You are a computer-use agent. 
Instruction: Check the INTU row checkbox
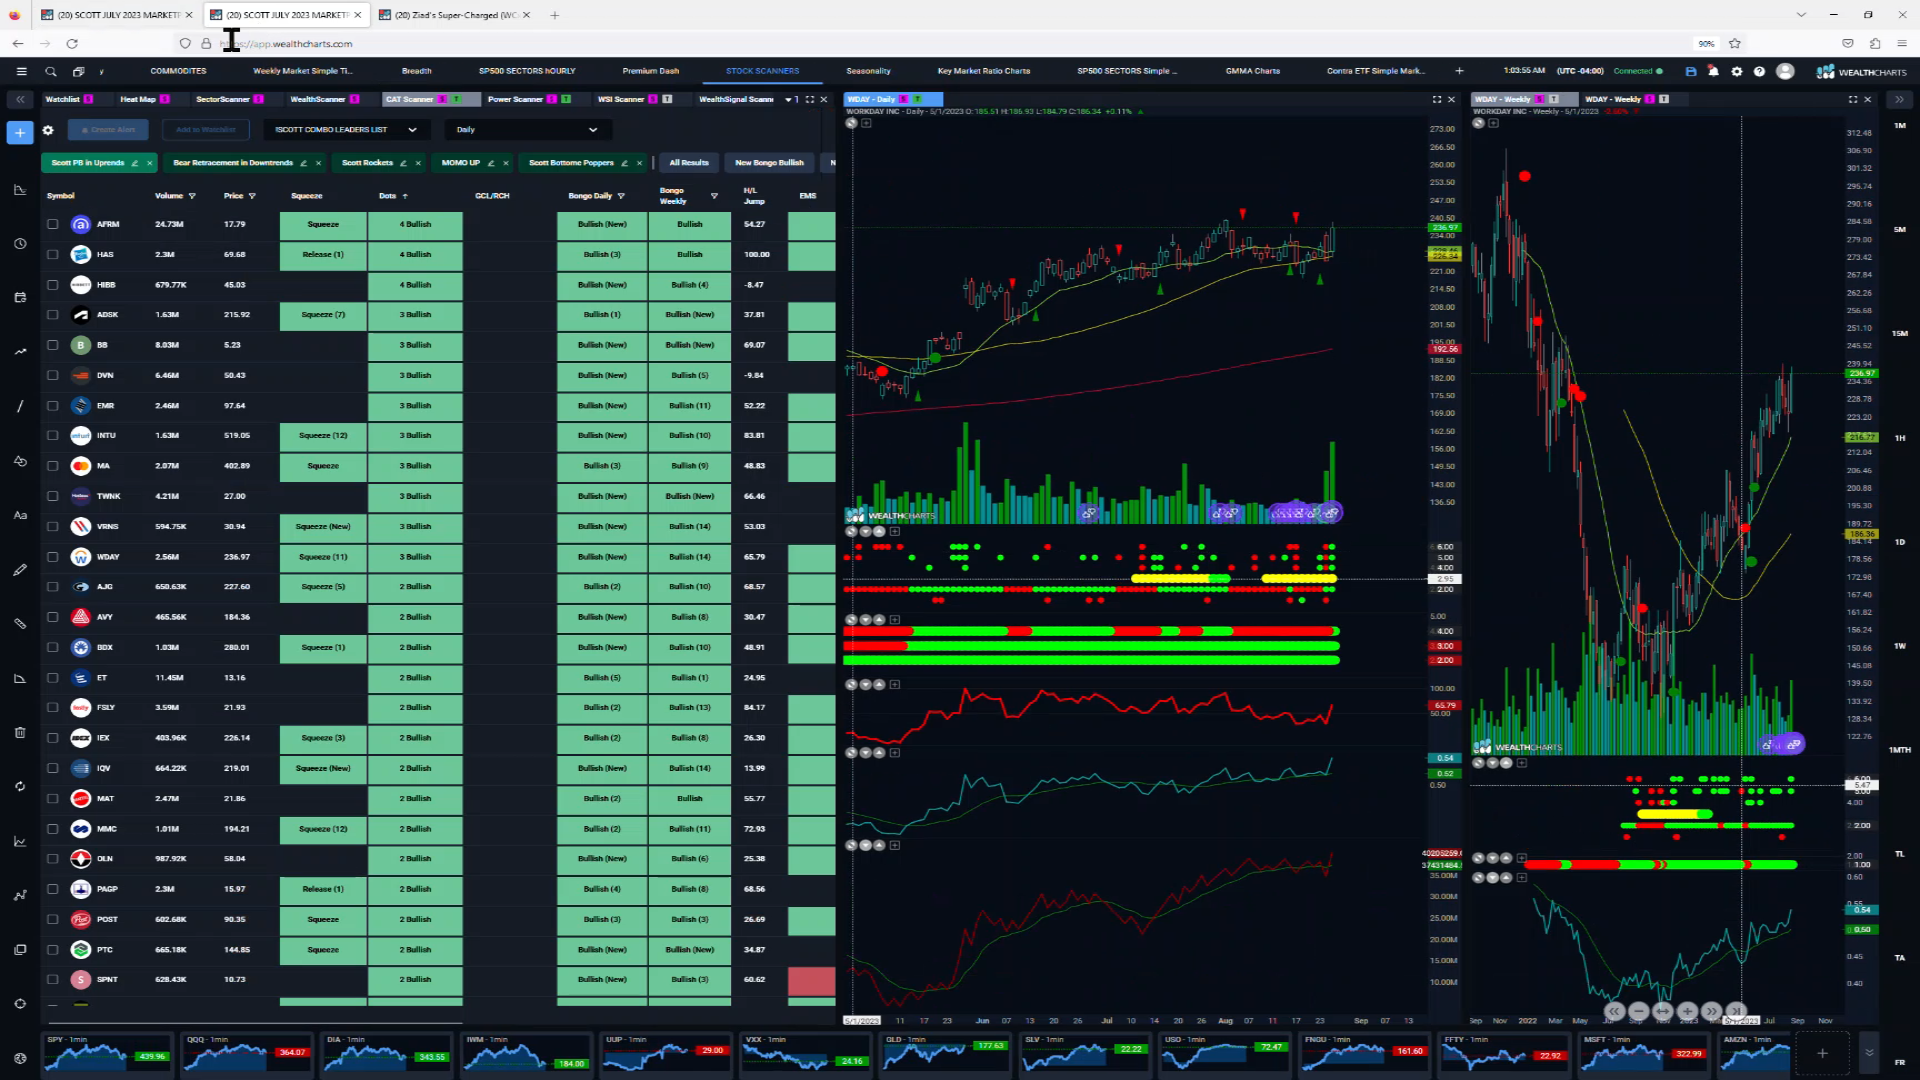click(53, 436)
